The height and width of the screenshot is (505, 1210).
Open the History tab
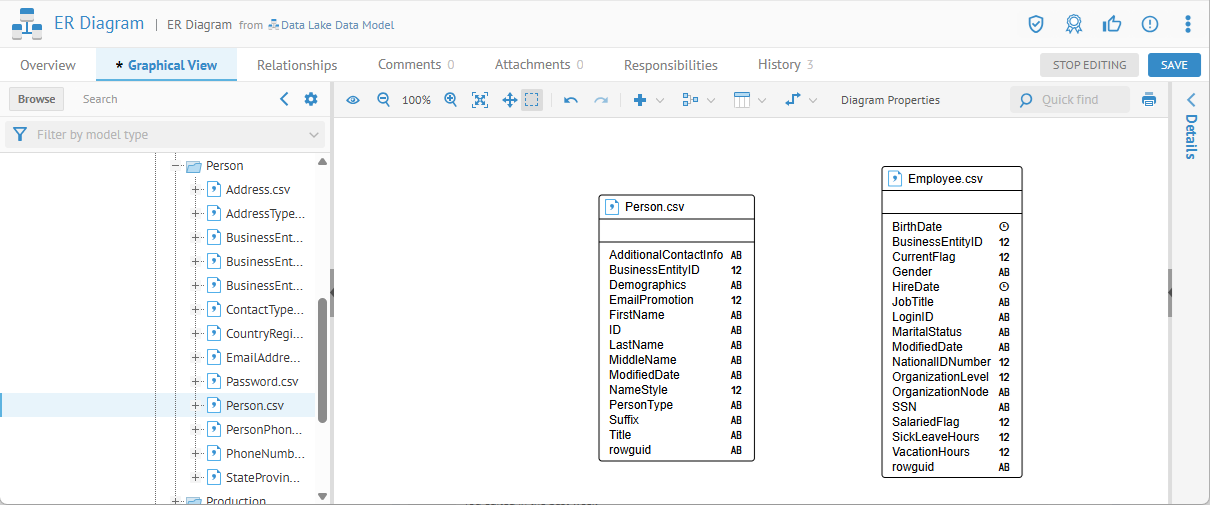(x=779, y=65)
